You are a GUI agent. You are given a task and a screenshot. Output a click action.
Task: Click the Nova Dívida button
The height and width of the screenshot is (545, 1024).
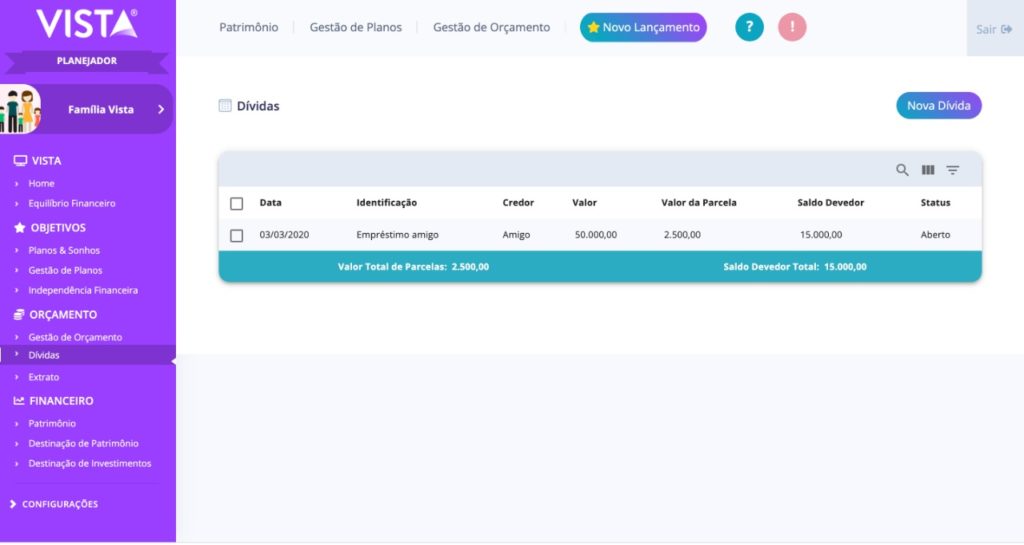938,106
